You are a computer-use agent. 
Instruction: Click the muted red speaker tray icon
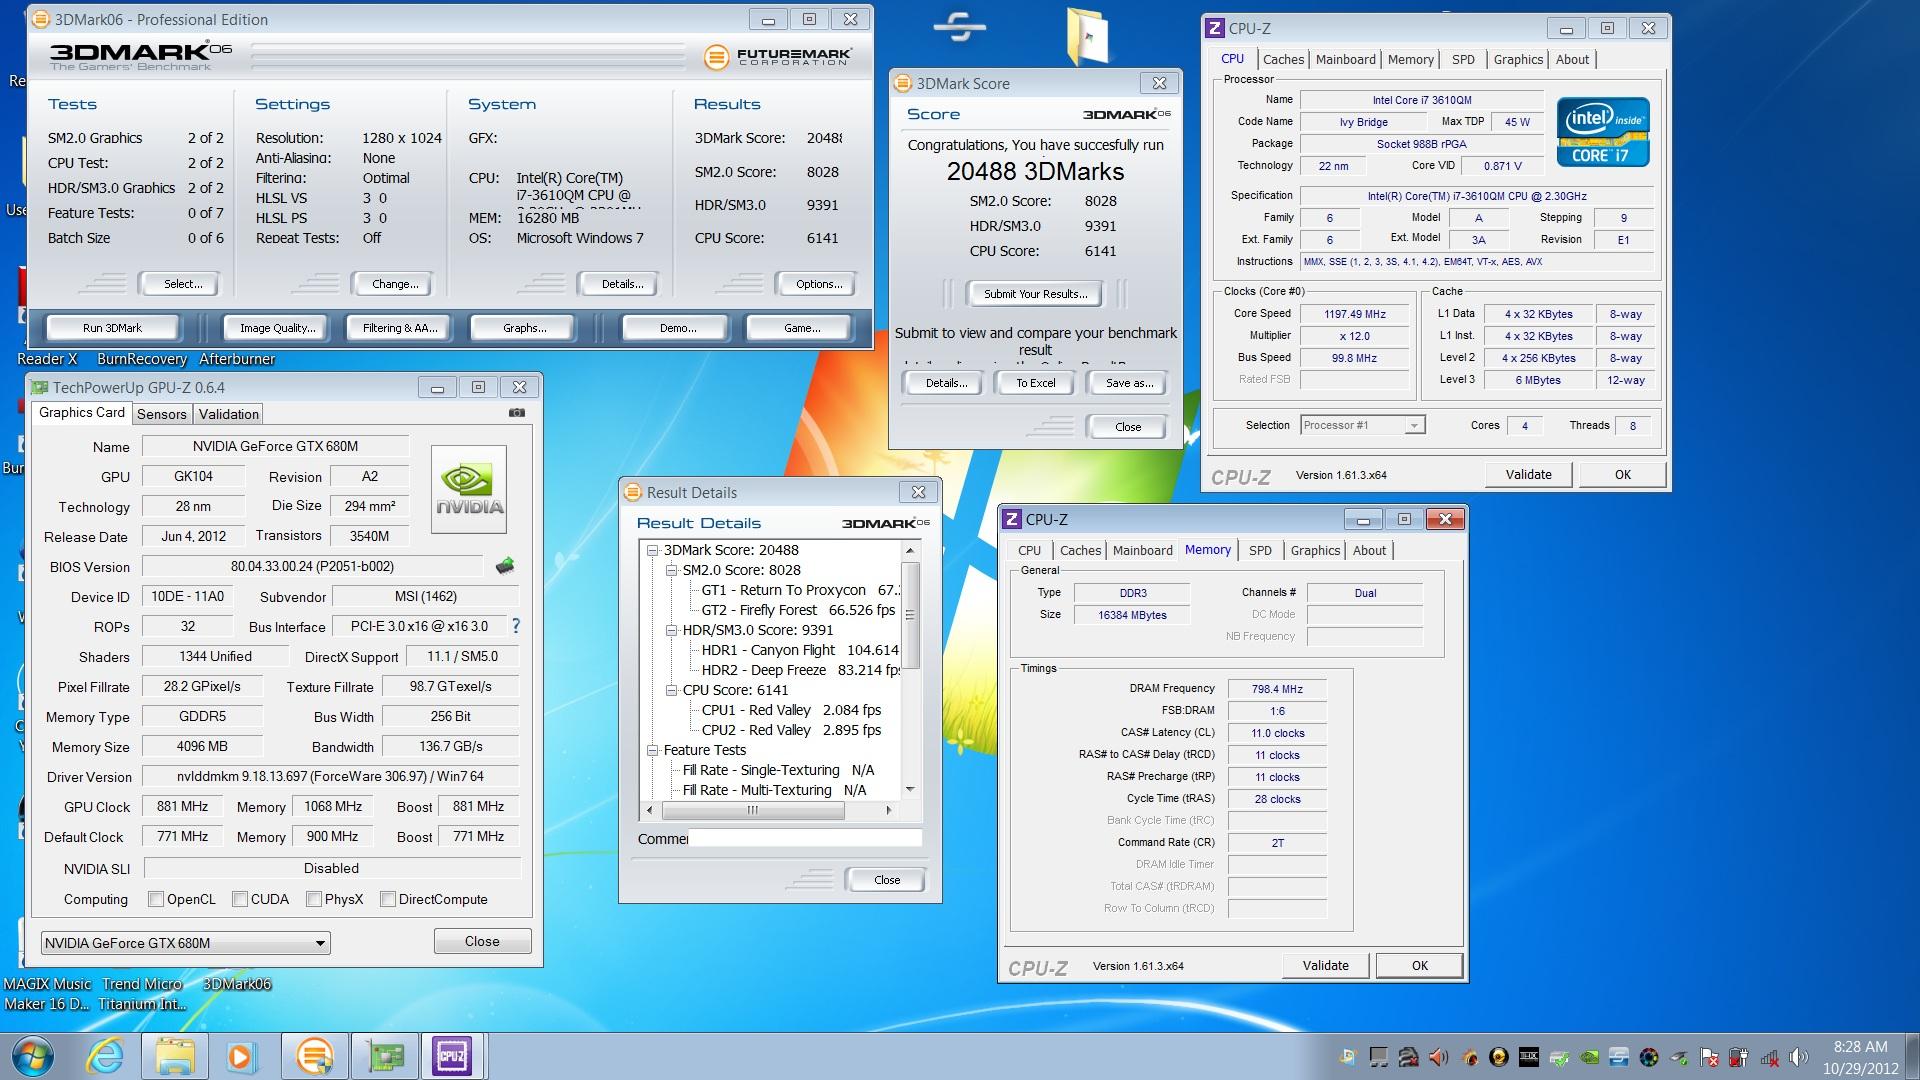point(1438,1057)
